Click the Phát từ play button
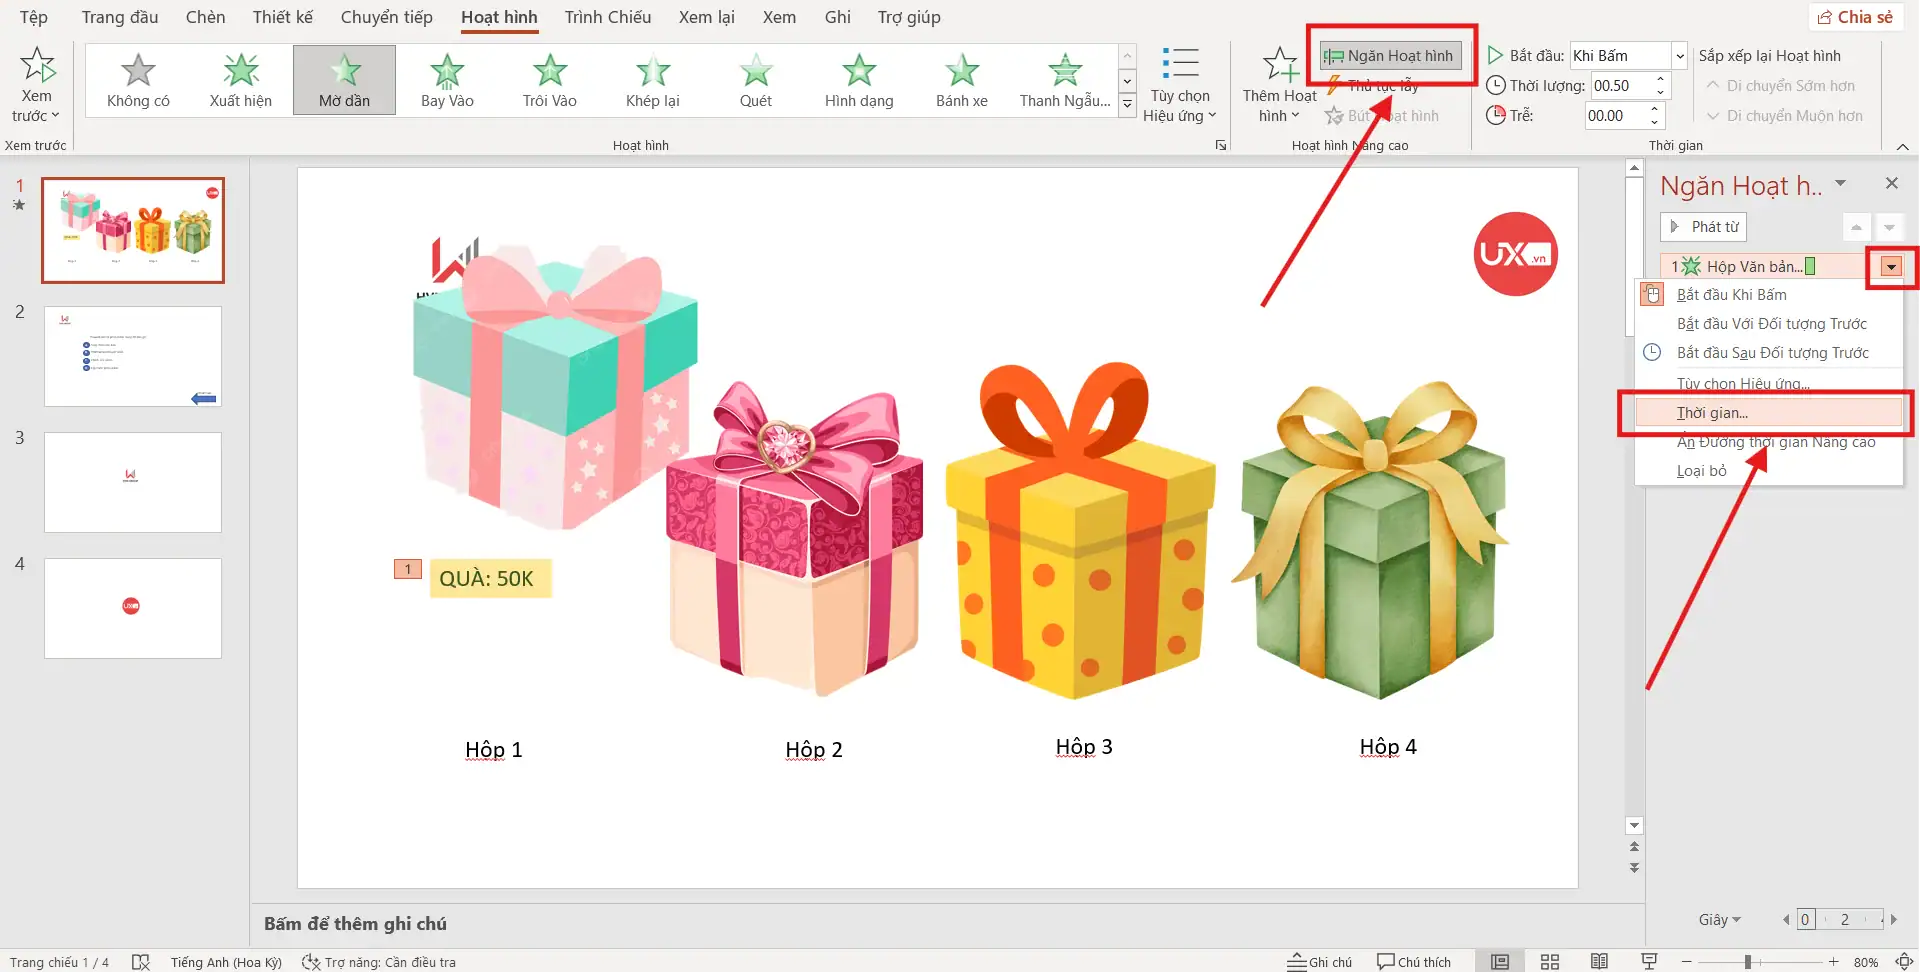This screenshot has width=1920, height=972. pos(1703,227)
